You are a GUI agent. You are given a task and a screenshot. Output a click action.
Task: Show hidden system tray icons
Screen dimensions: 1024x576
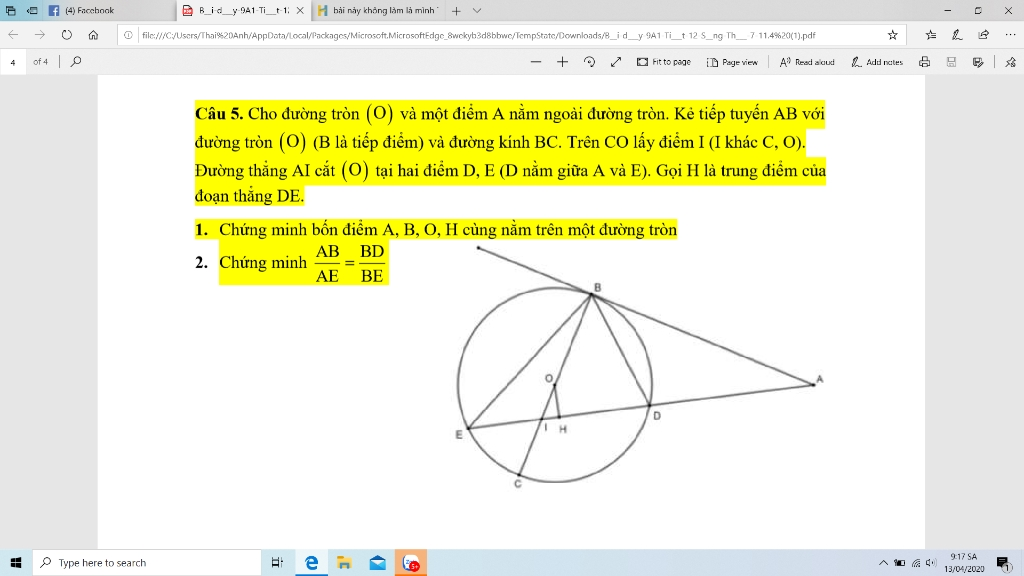(x=883, y=562)
